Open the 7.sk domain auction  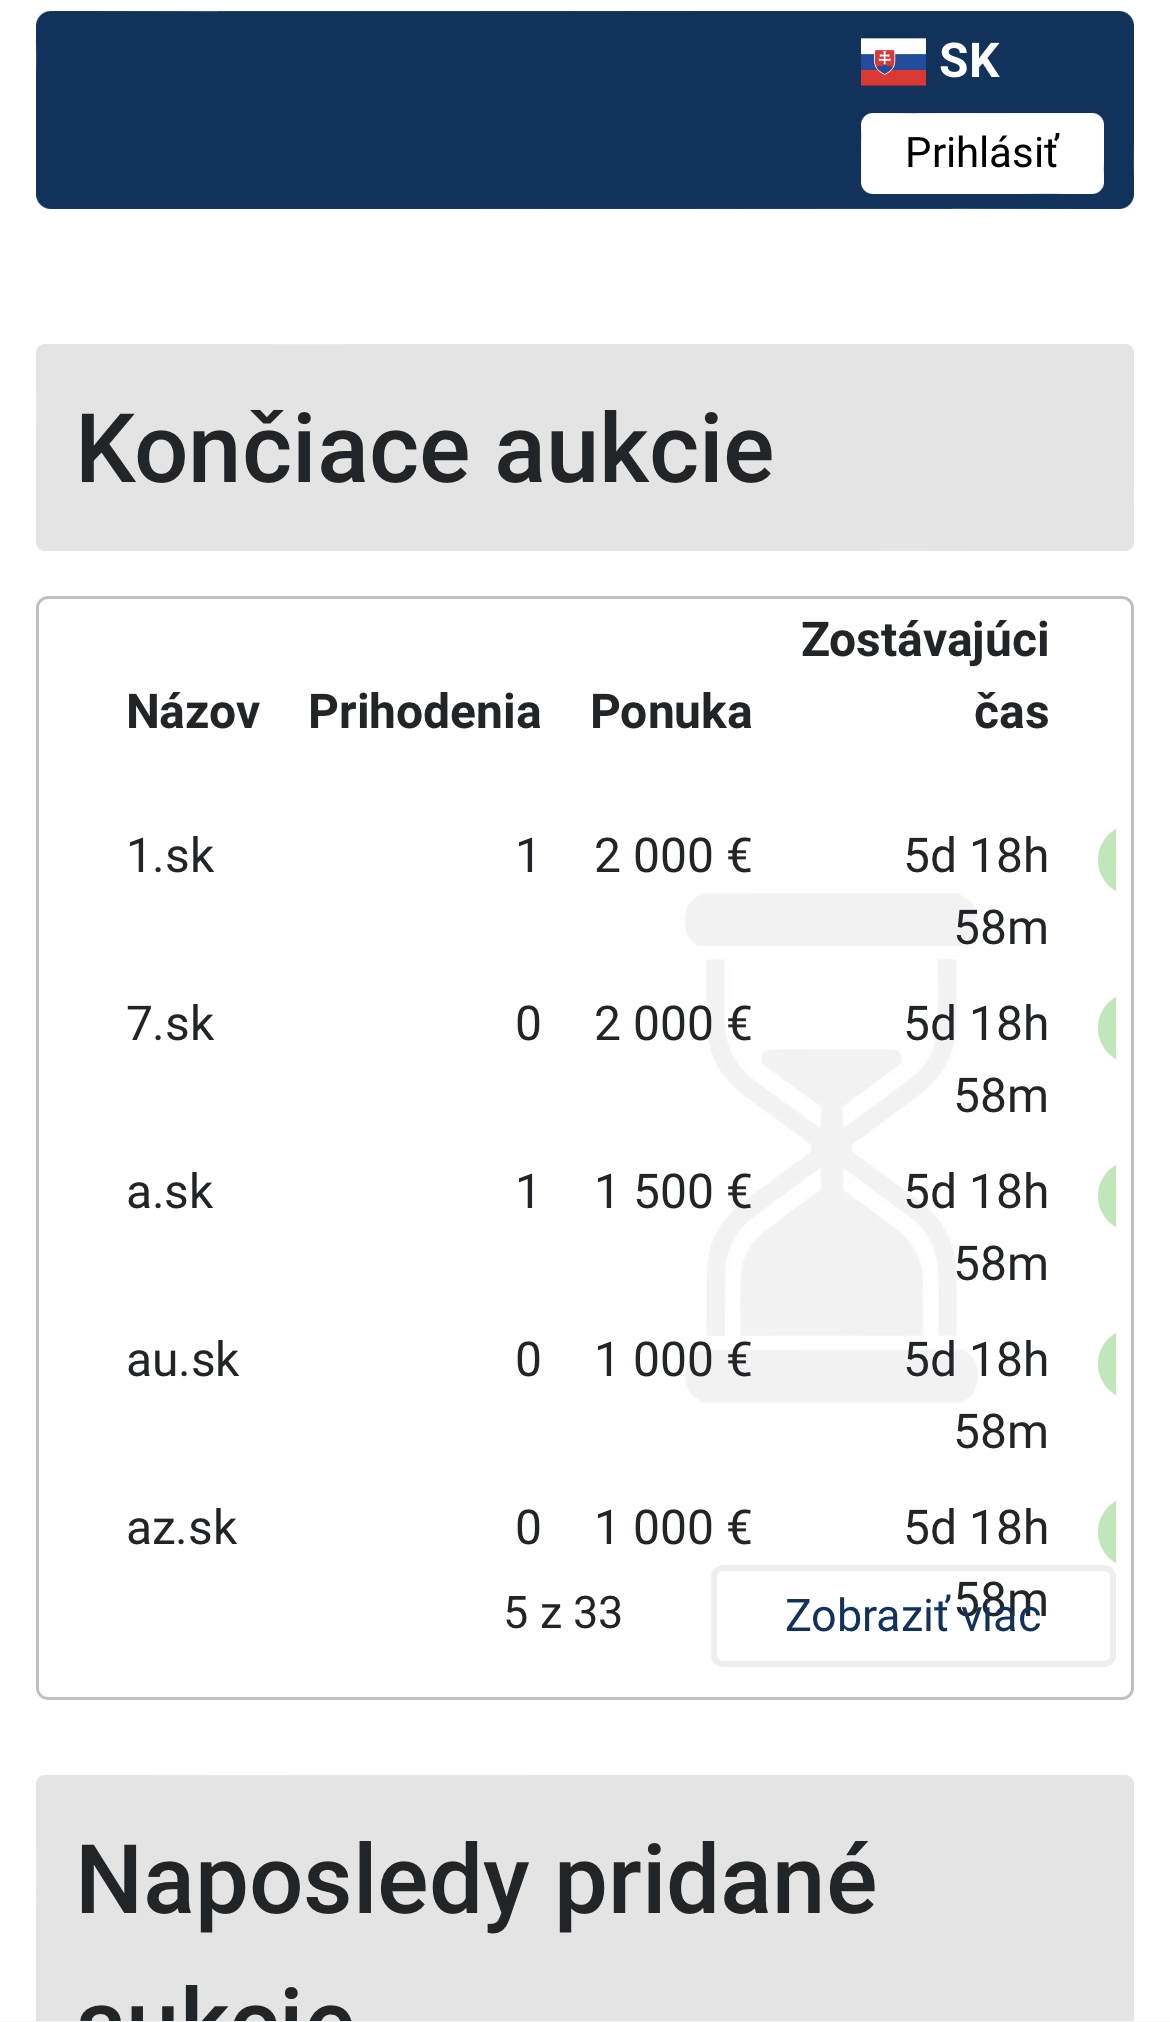[170, 1025]
